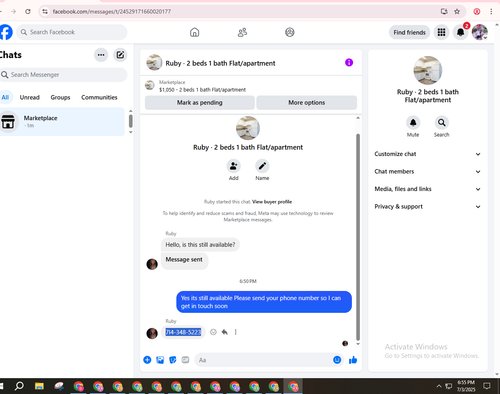Open the Friends icon in top navigation
500x394 pixels.
(x=242, y=32)
